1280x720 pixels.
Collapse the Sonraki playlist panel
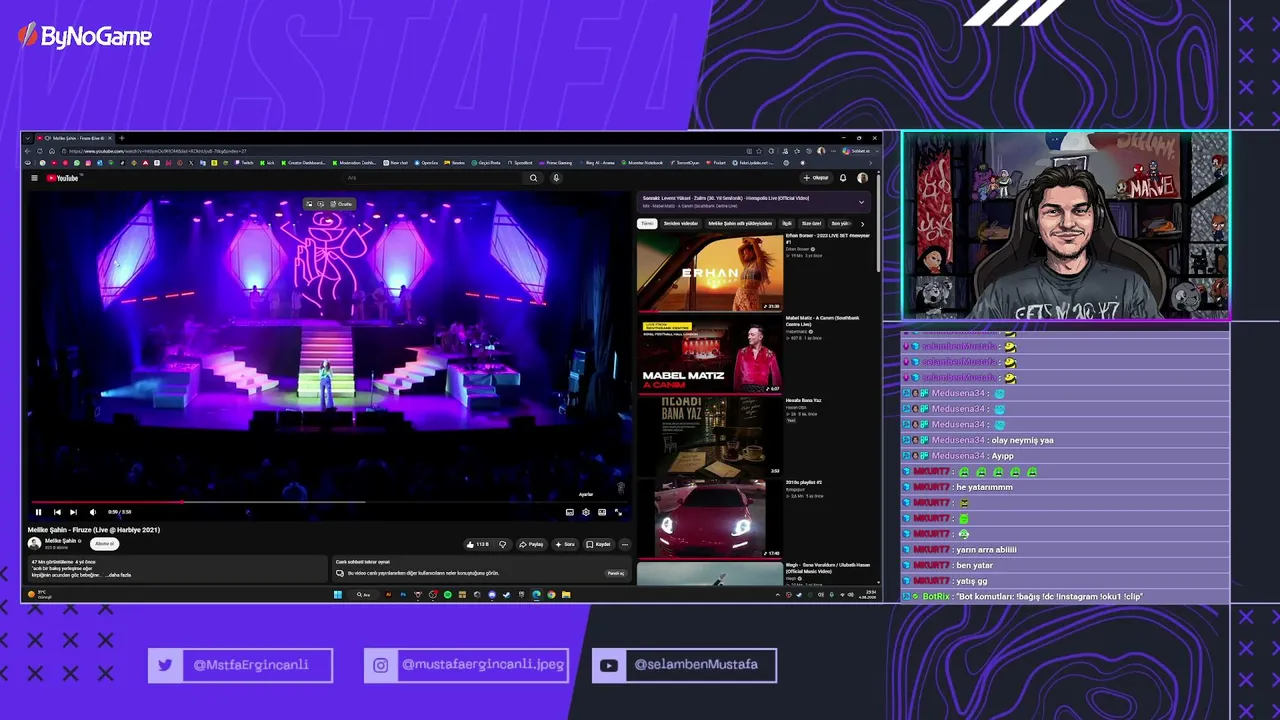(861, 202)
